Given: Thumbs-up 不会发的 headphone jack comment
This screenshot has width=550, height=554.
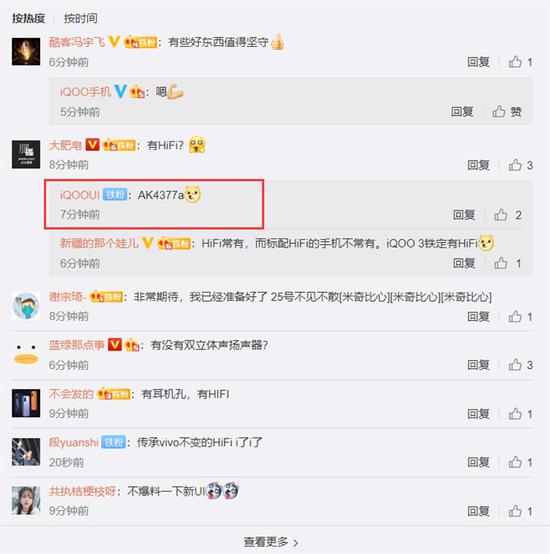Looking at the screenshot, I should 520,414.
